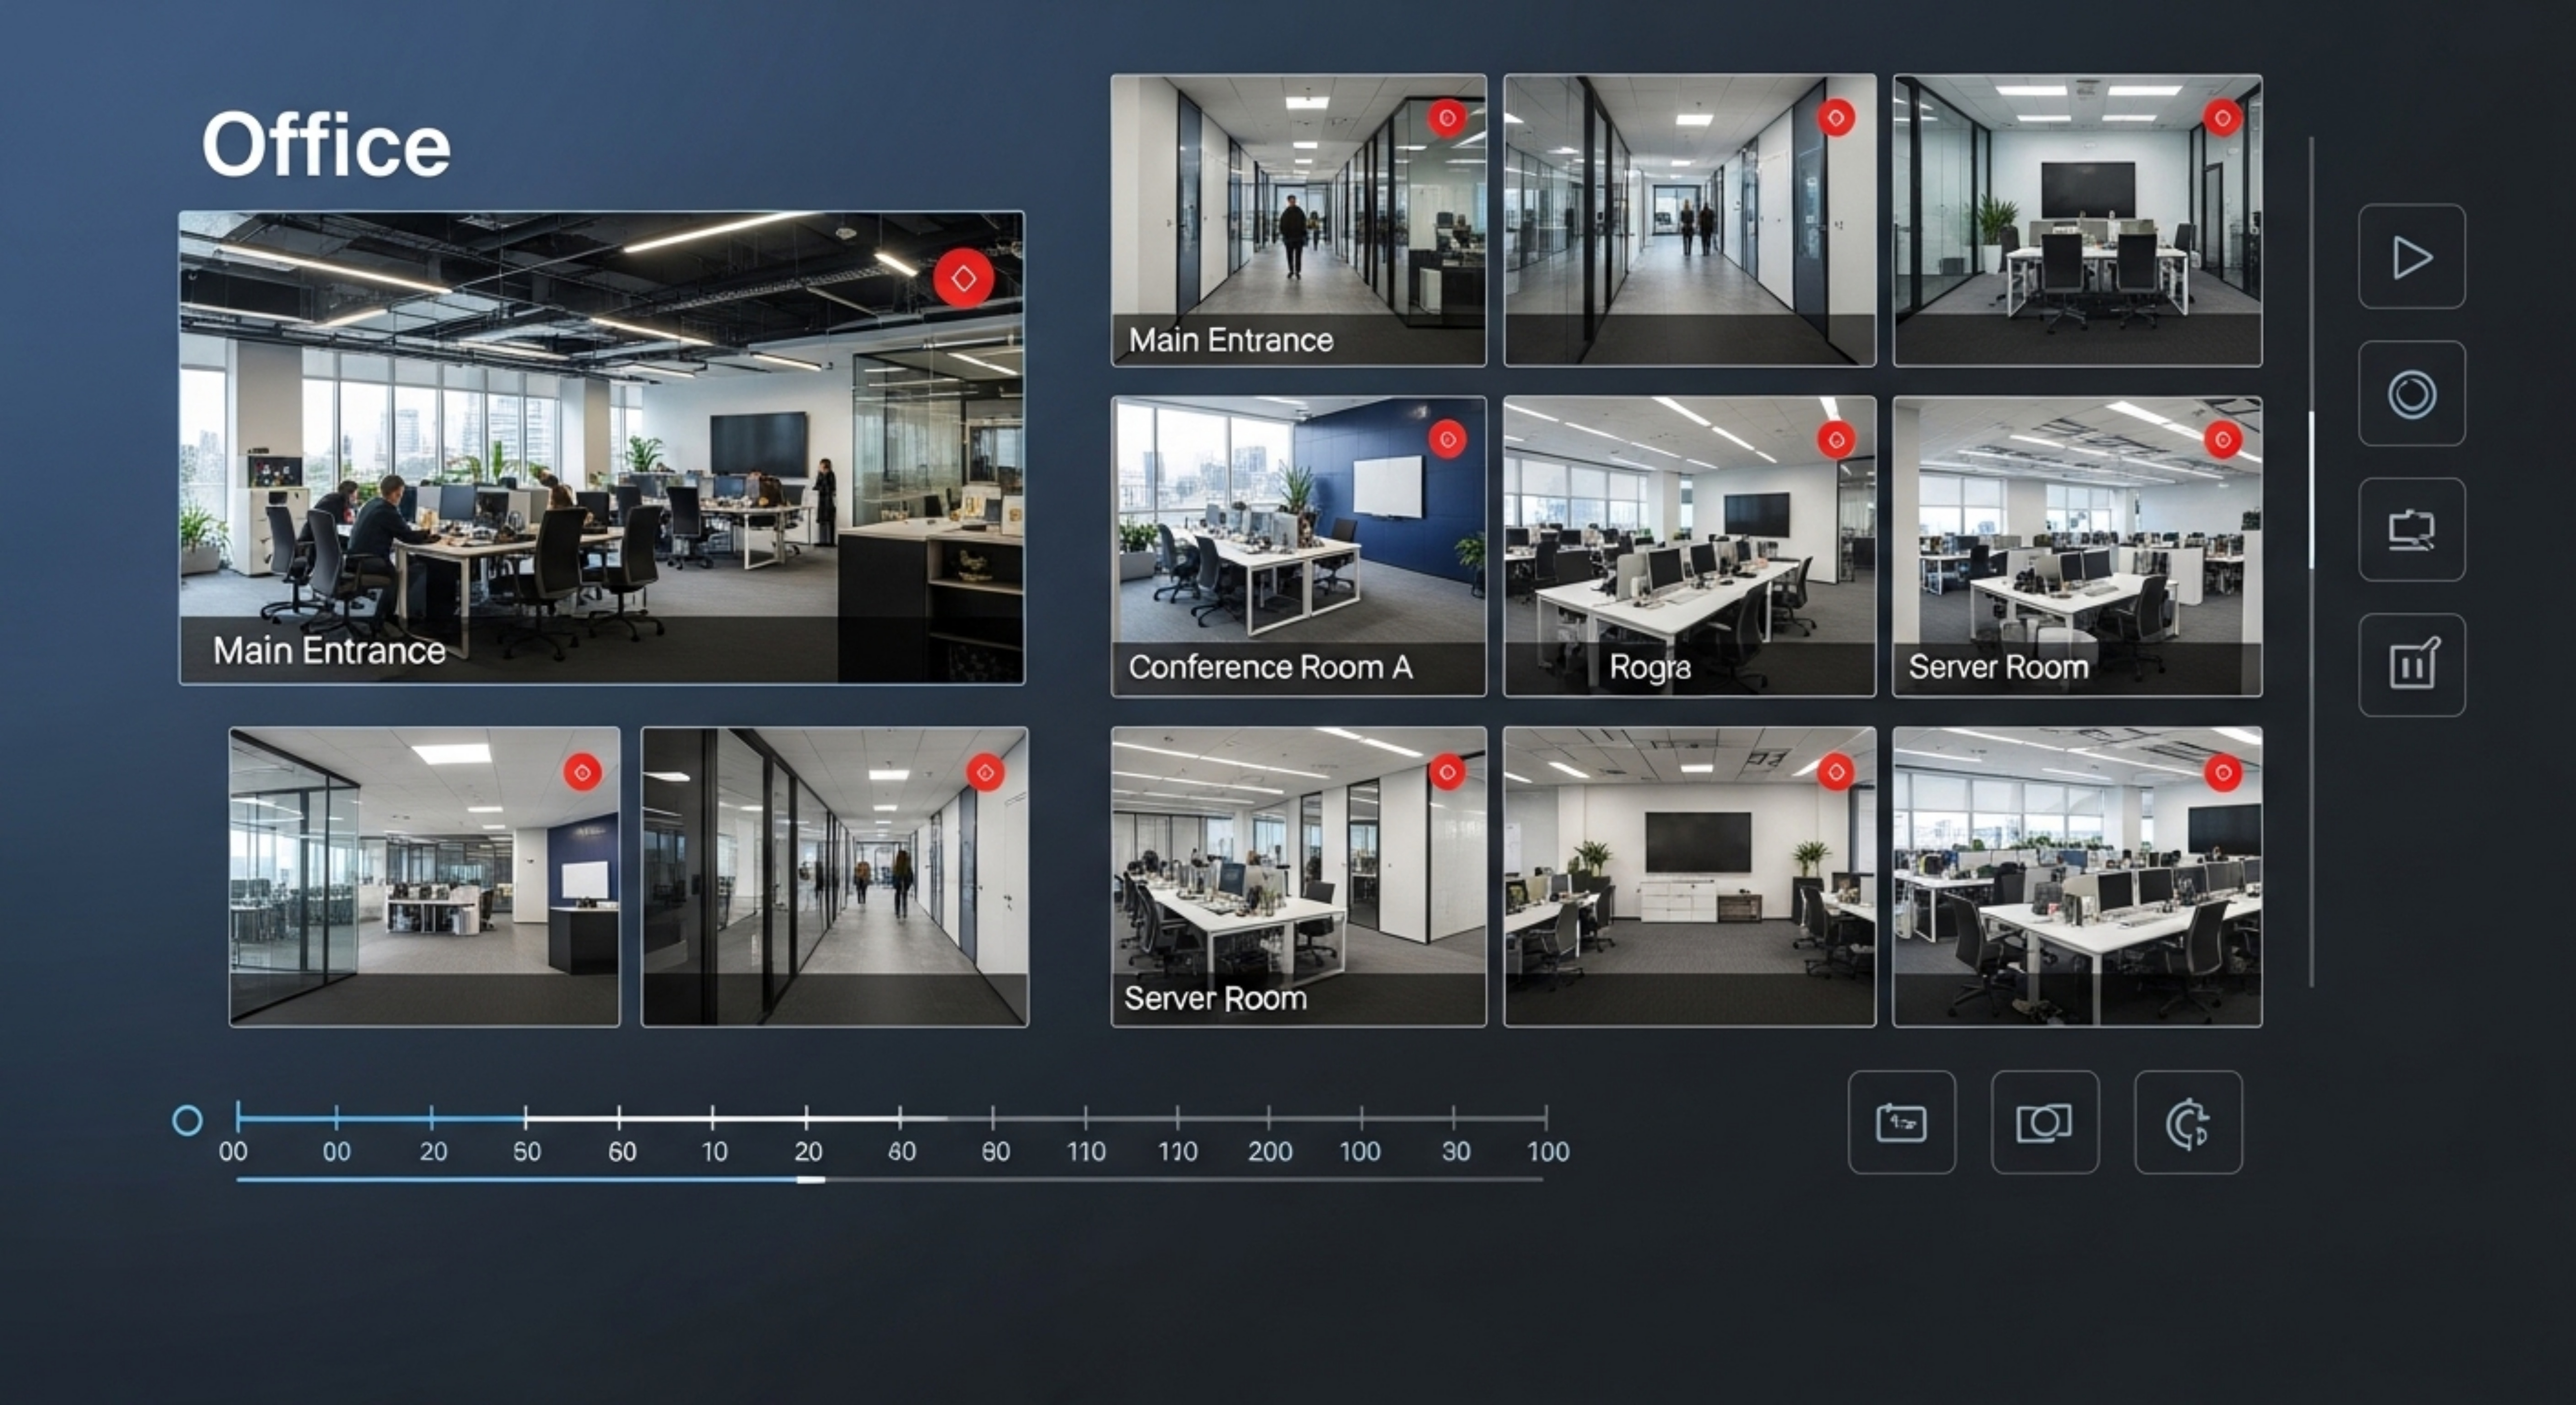2576x1405 pixels.
Task: Toggle record indicator on Conference Room A tile
Action: tap(1447, 439)
